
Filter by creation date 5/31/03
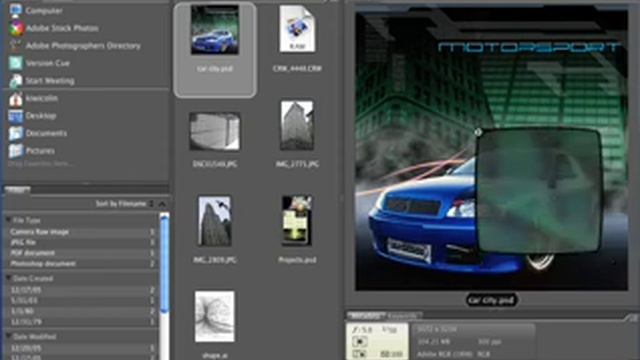[x=81, y=301]
